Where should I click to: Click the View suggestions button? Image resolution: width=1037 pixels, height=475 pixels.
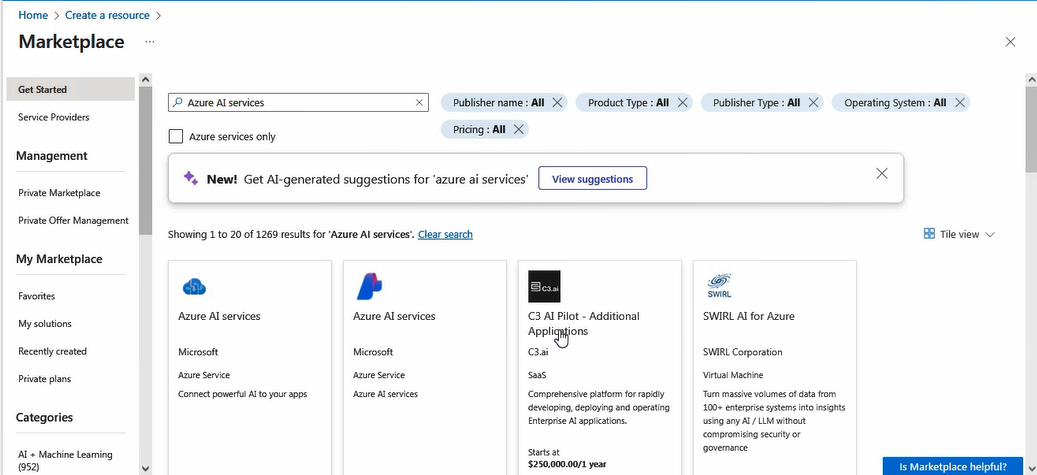point(592,179)
